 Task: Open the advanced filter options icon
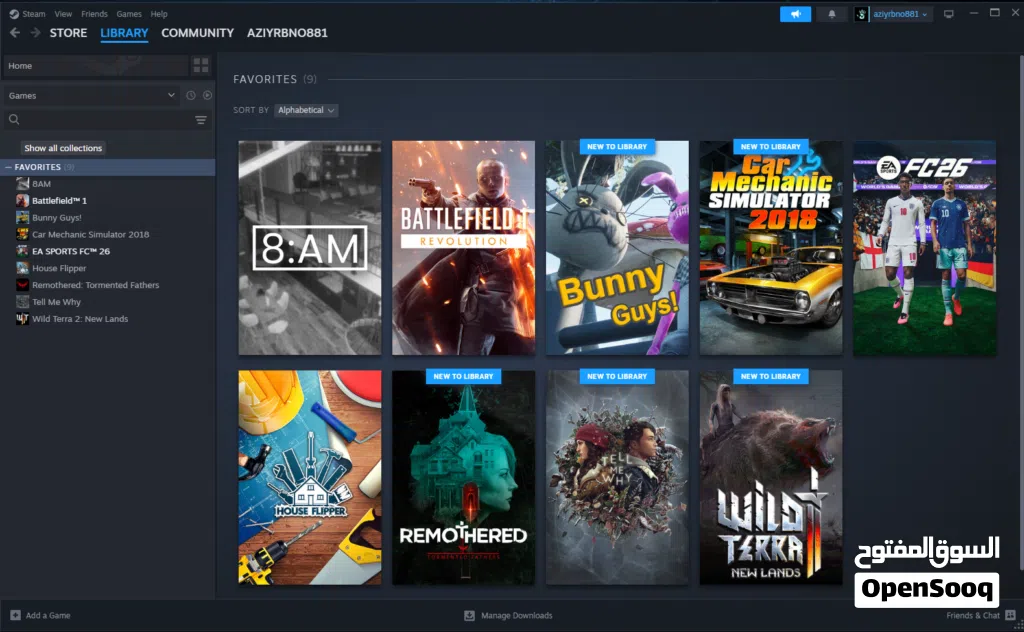(201, 119)
